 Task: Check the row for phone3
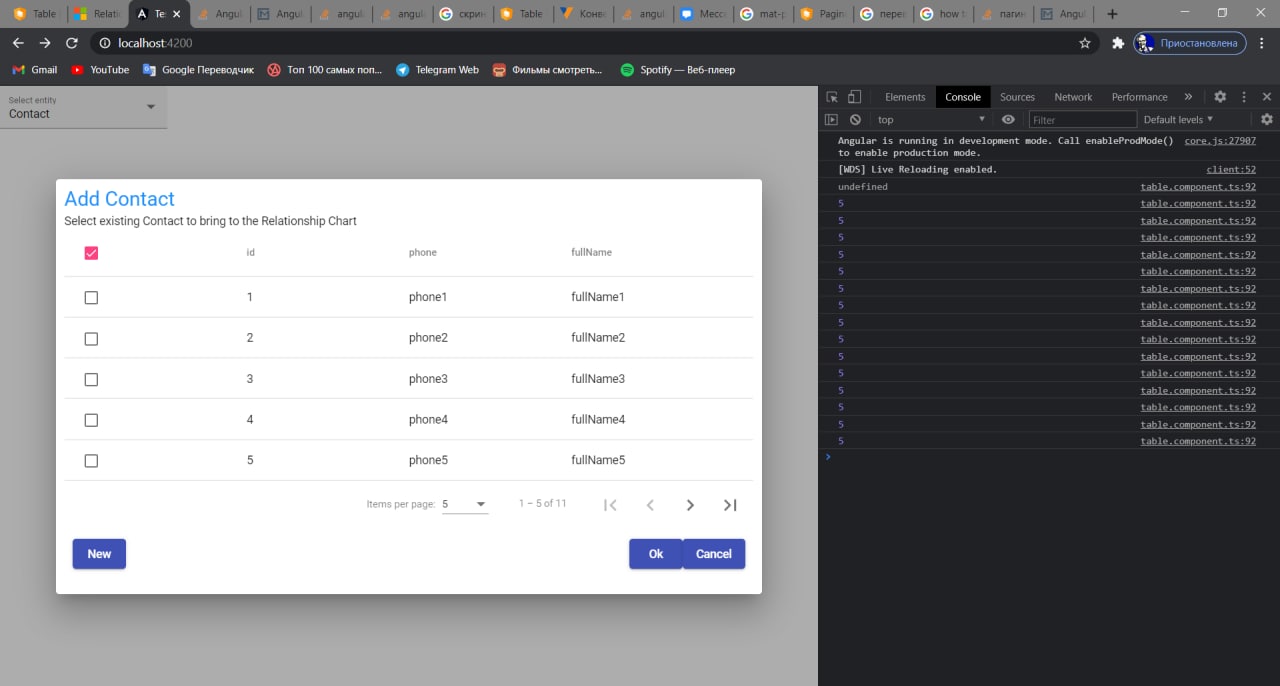[91, 380]
